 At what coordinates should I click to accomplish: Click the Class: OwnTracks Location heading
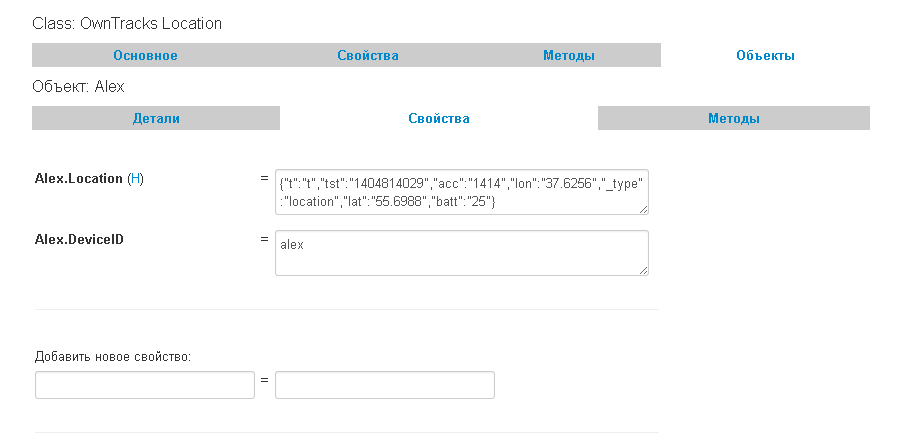[x=127, y=23]
